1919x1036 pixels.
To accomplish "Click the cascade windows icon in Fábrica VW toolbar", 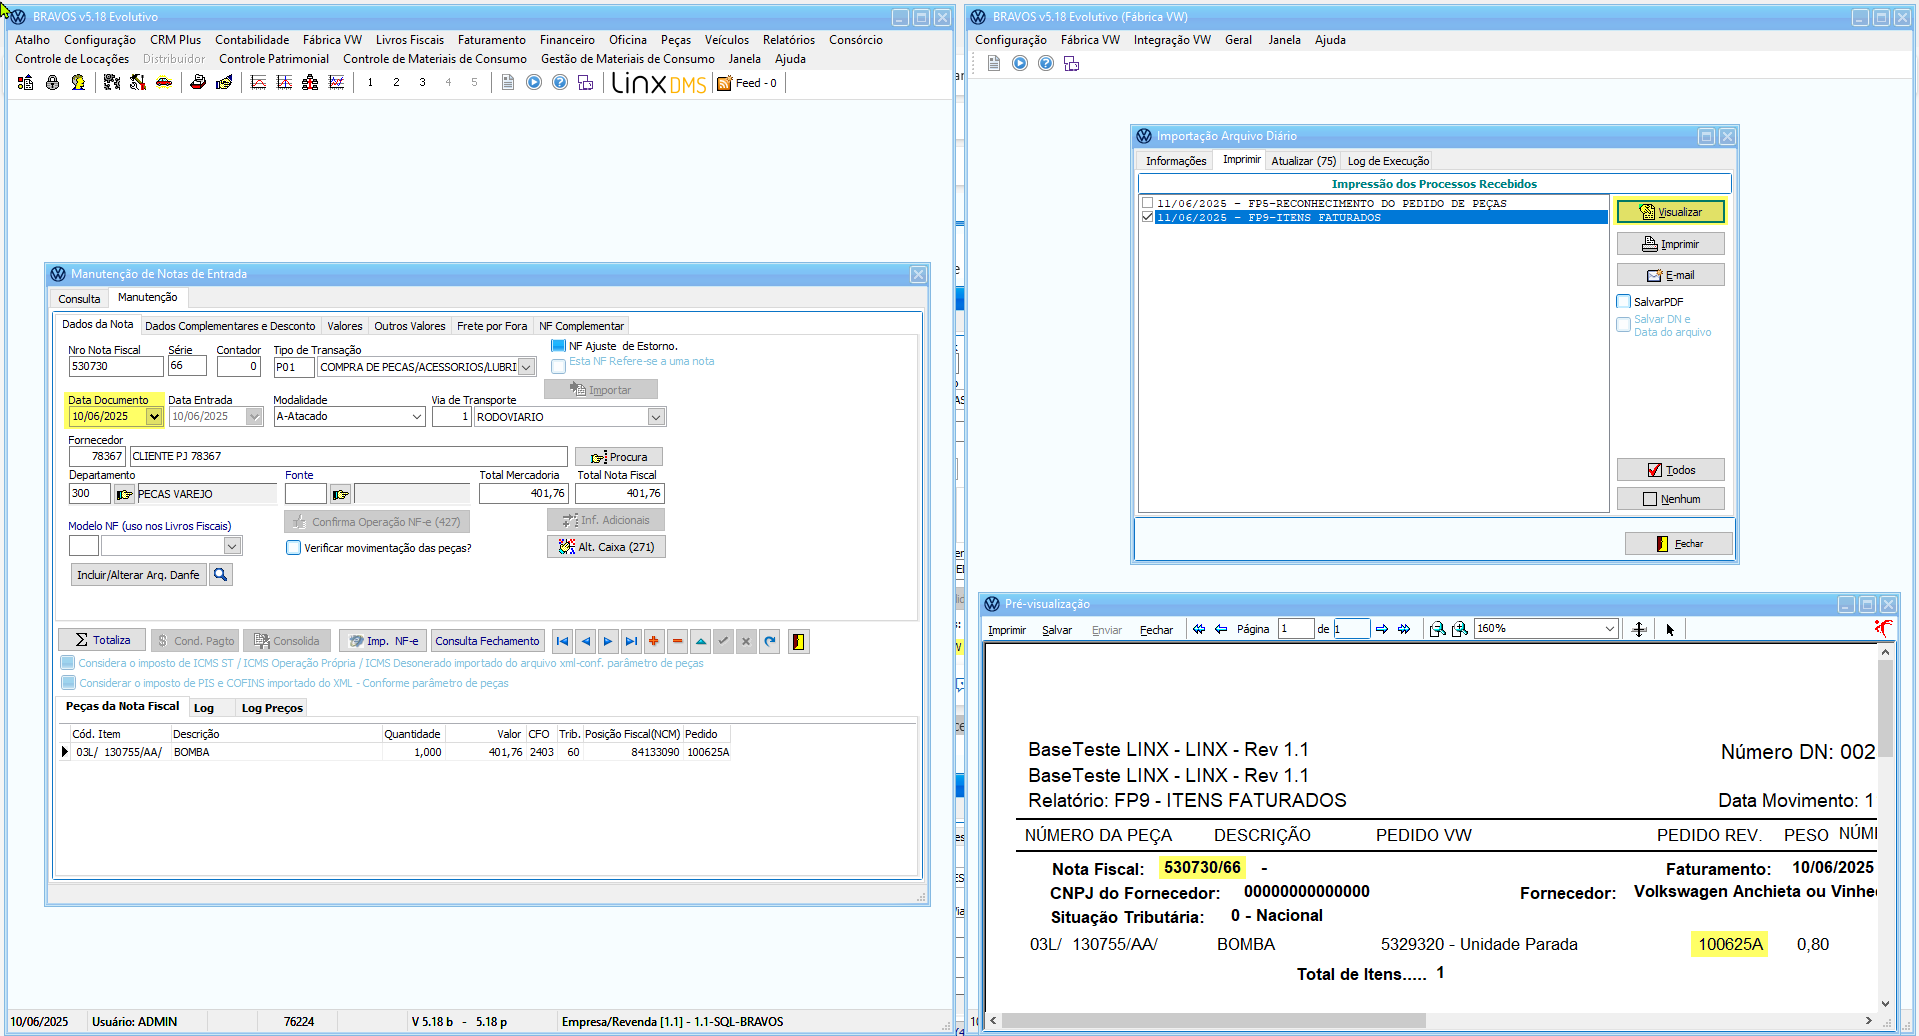I will [x=1071, y=64].
